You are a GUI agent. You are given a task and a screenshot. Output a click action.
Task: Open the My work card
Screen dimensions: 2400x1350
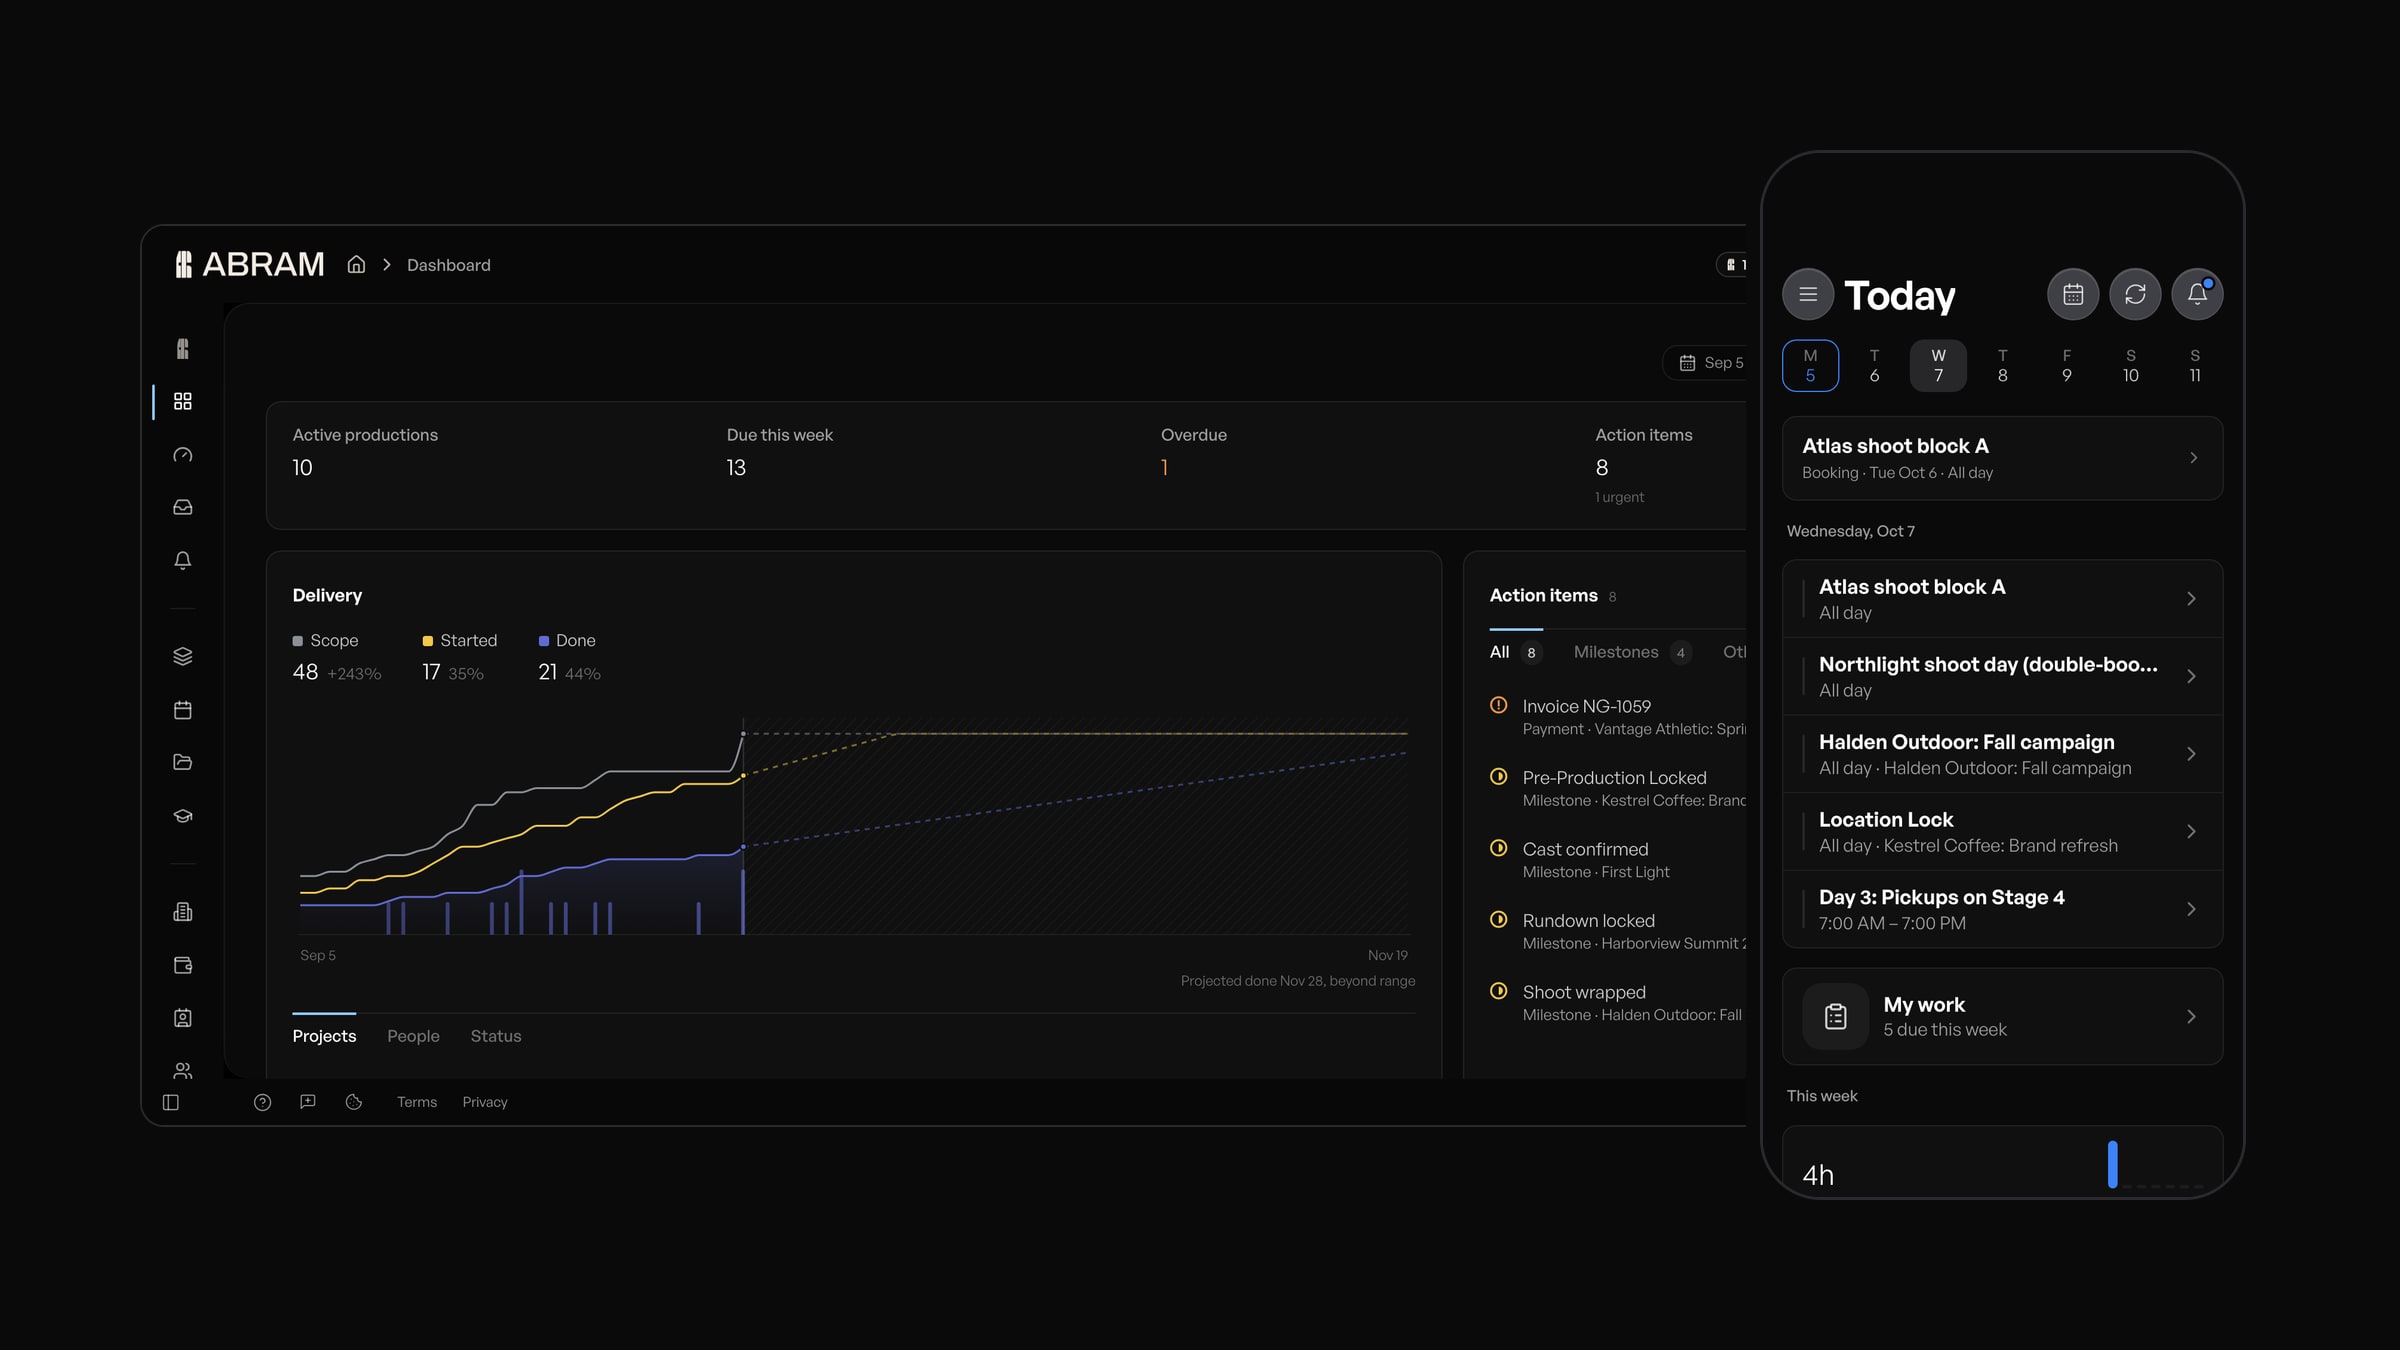tap(2002, 1016)
